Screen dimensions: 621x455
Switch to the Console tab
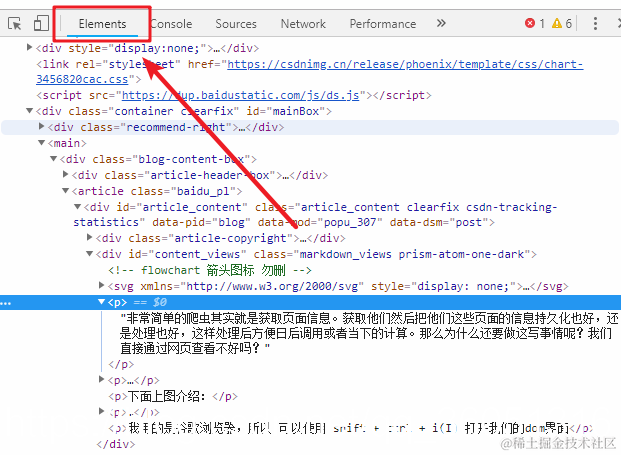point(171,24)
